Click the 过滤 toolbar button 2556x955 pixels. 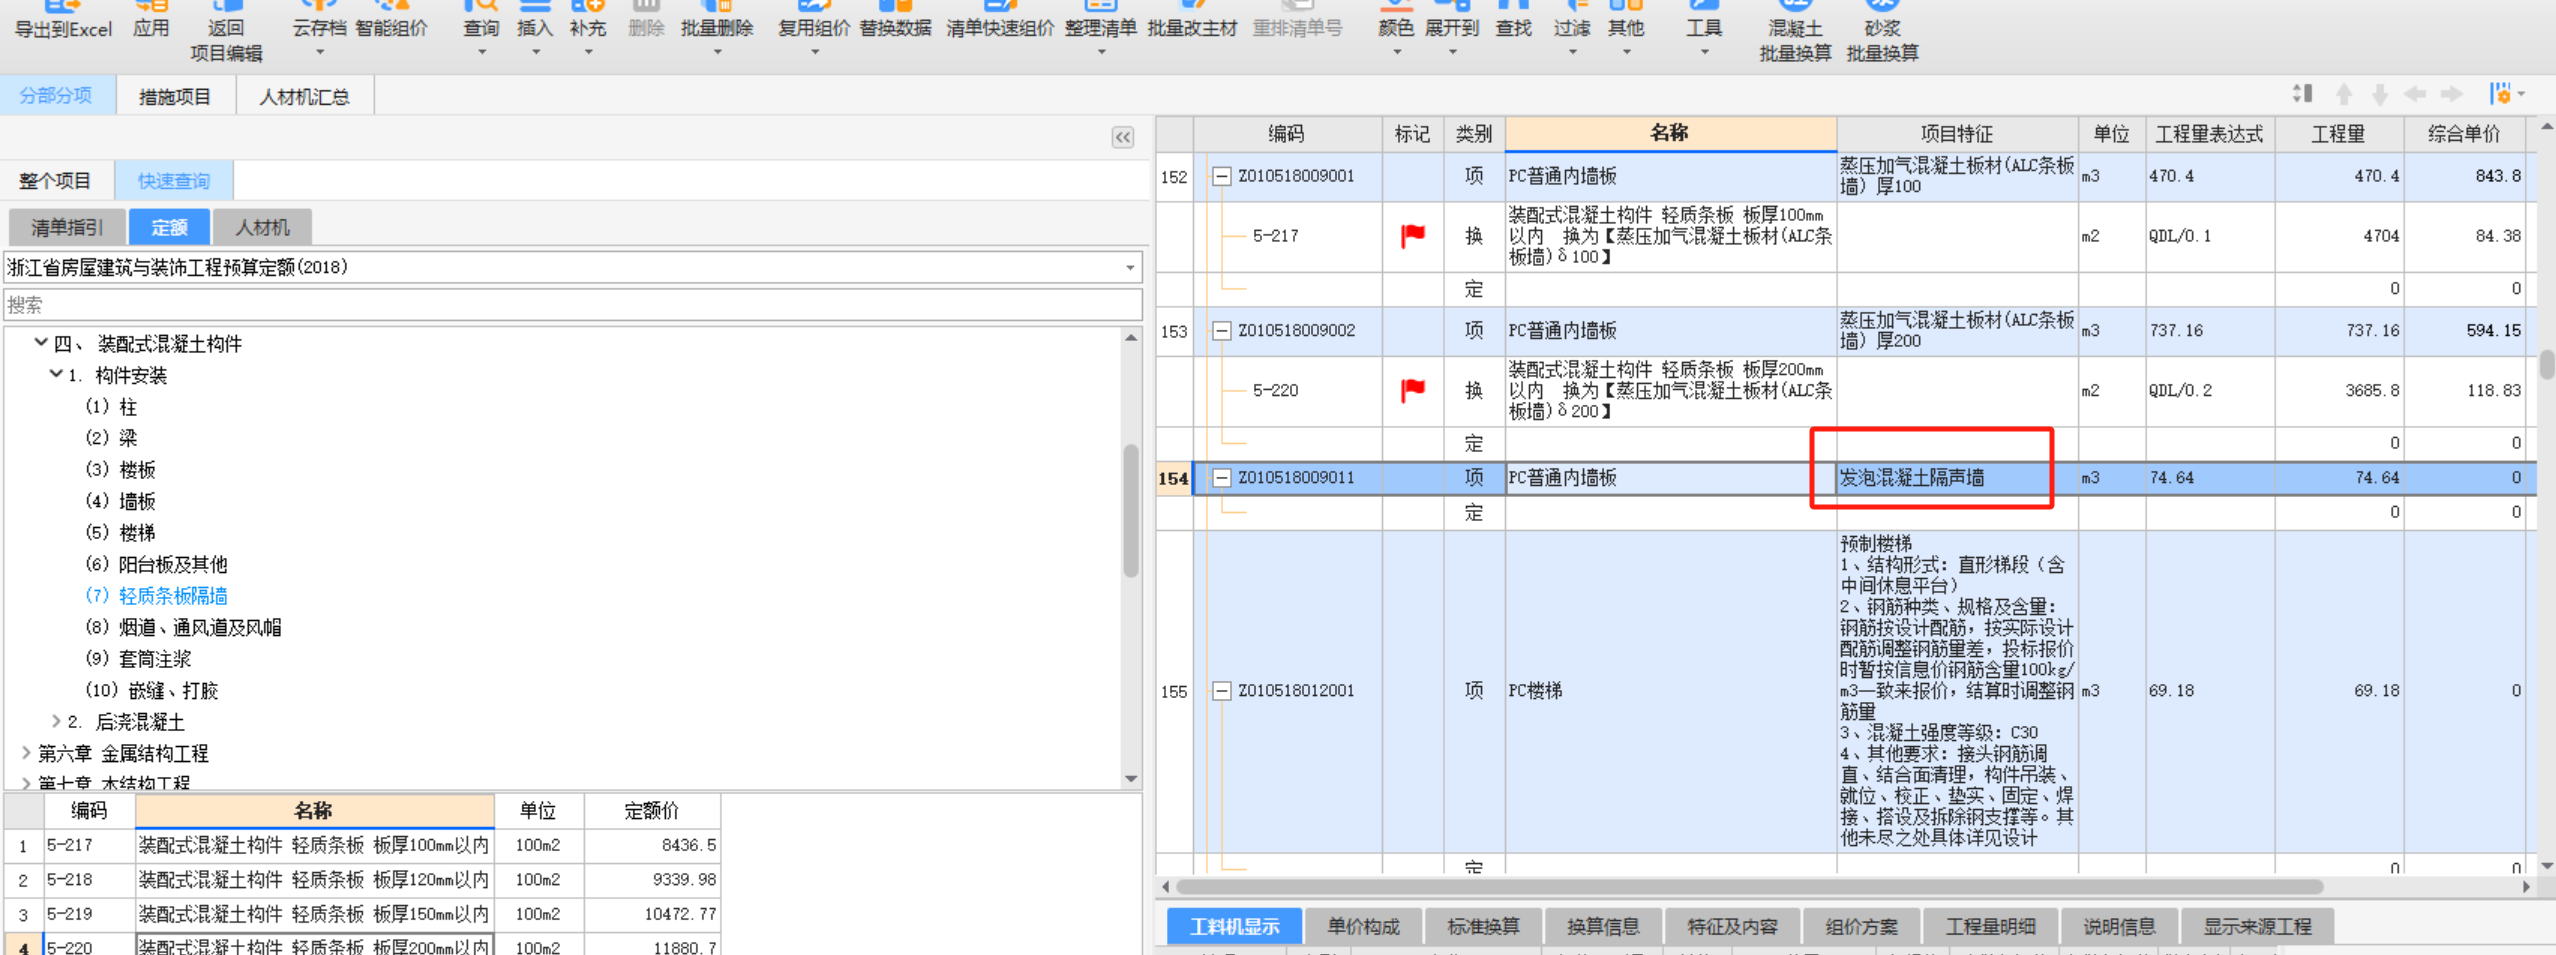click(x=1572, y=28)
